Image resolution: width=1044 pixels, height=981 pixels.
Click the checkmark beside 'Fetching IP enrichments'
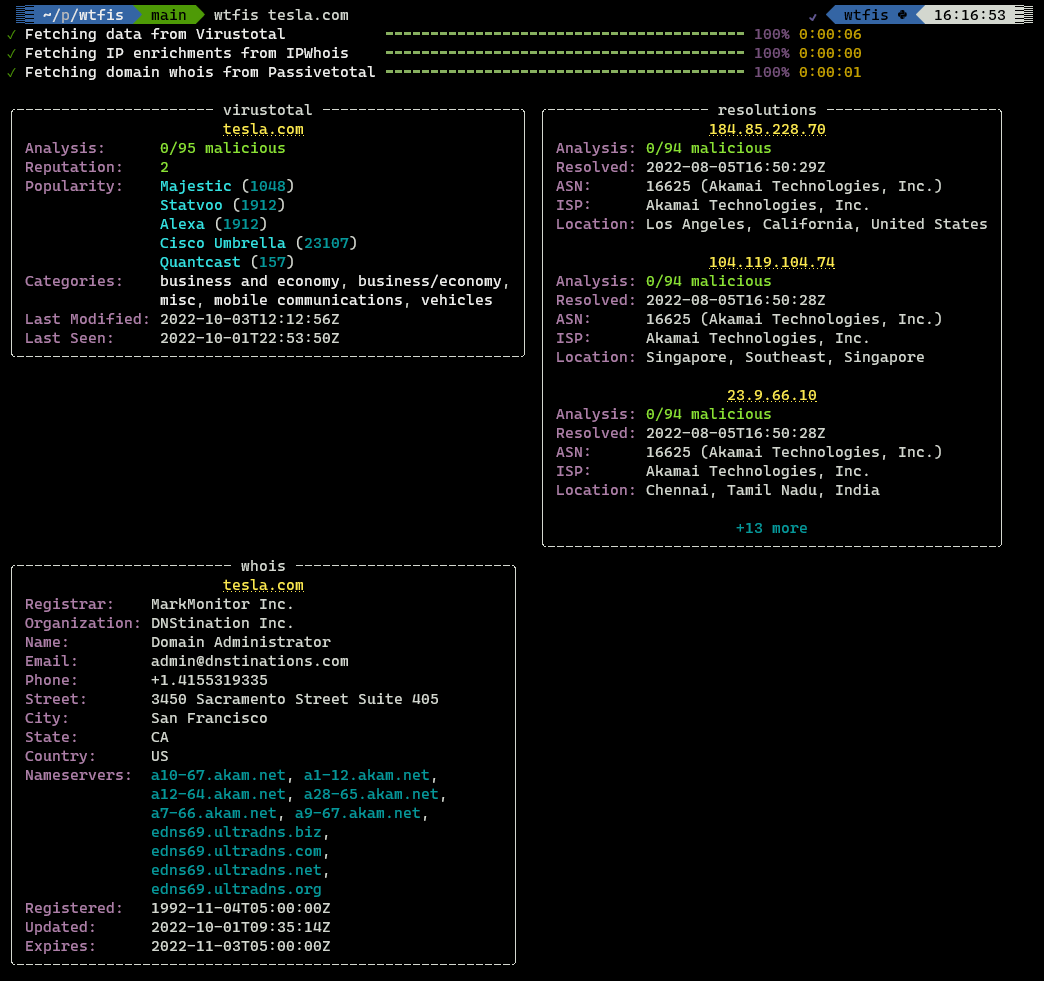[11, 53]
